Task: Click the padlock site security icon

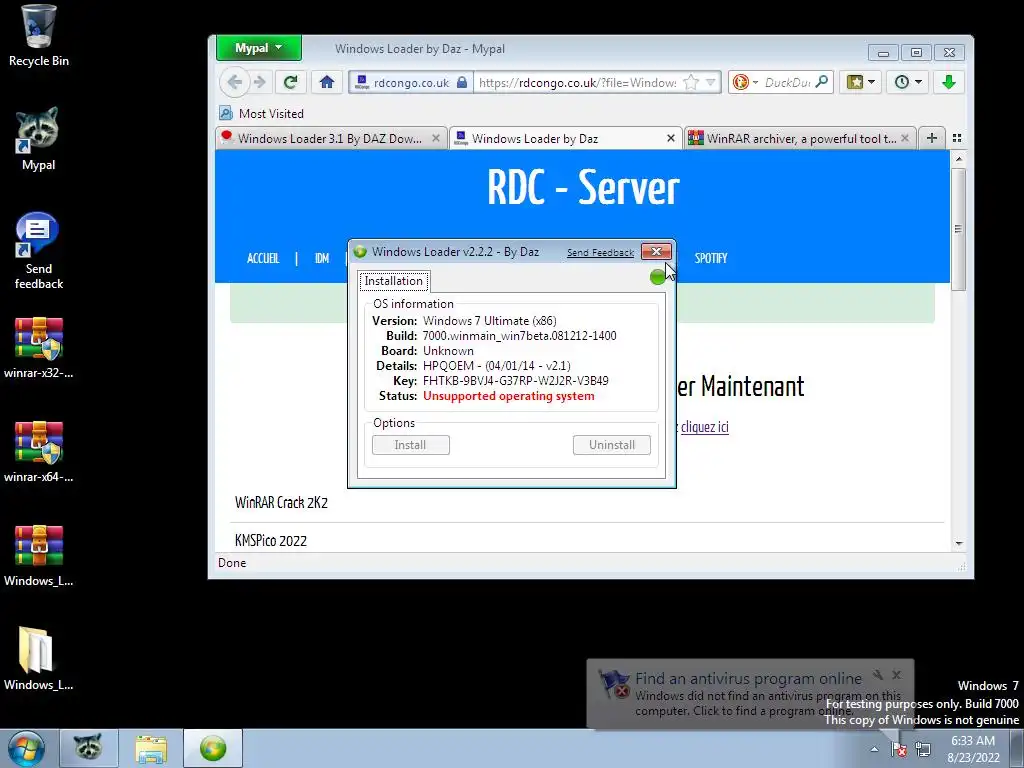Action: (462, 82)
